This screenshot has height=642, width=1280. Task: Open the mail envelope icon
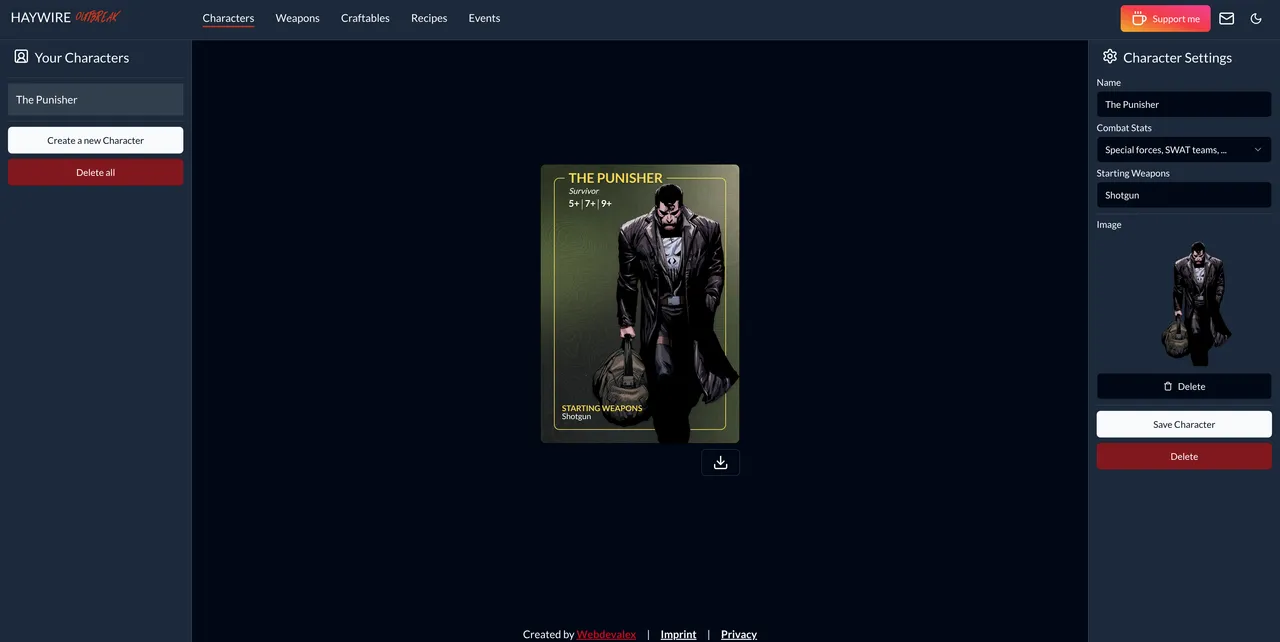(1227, 18)
